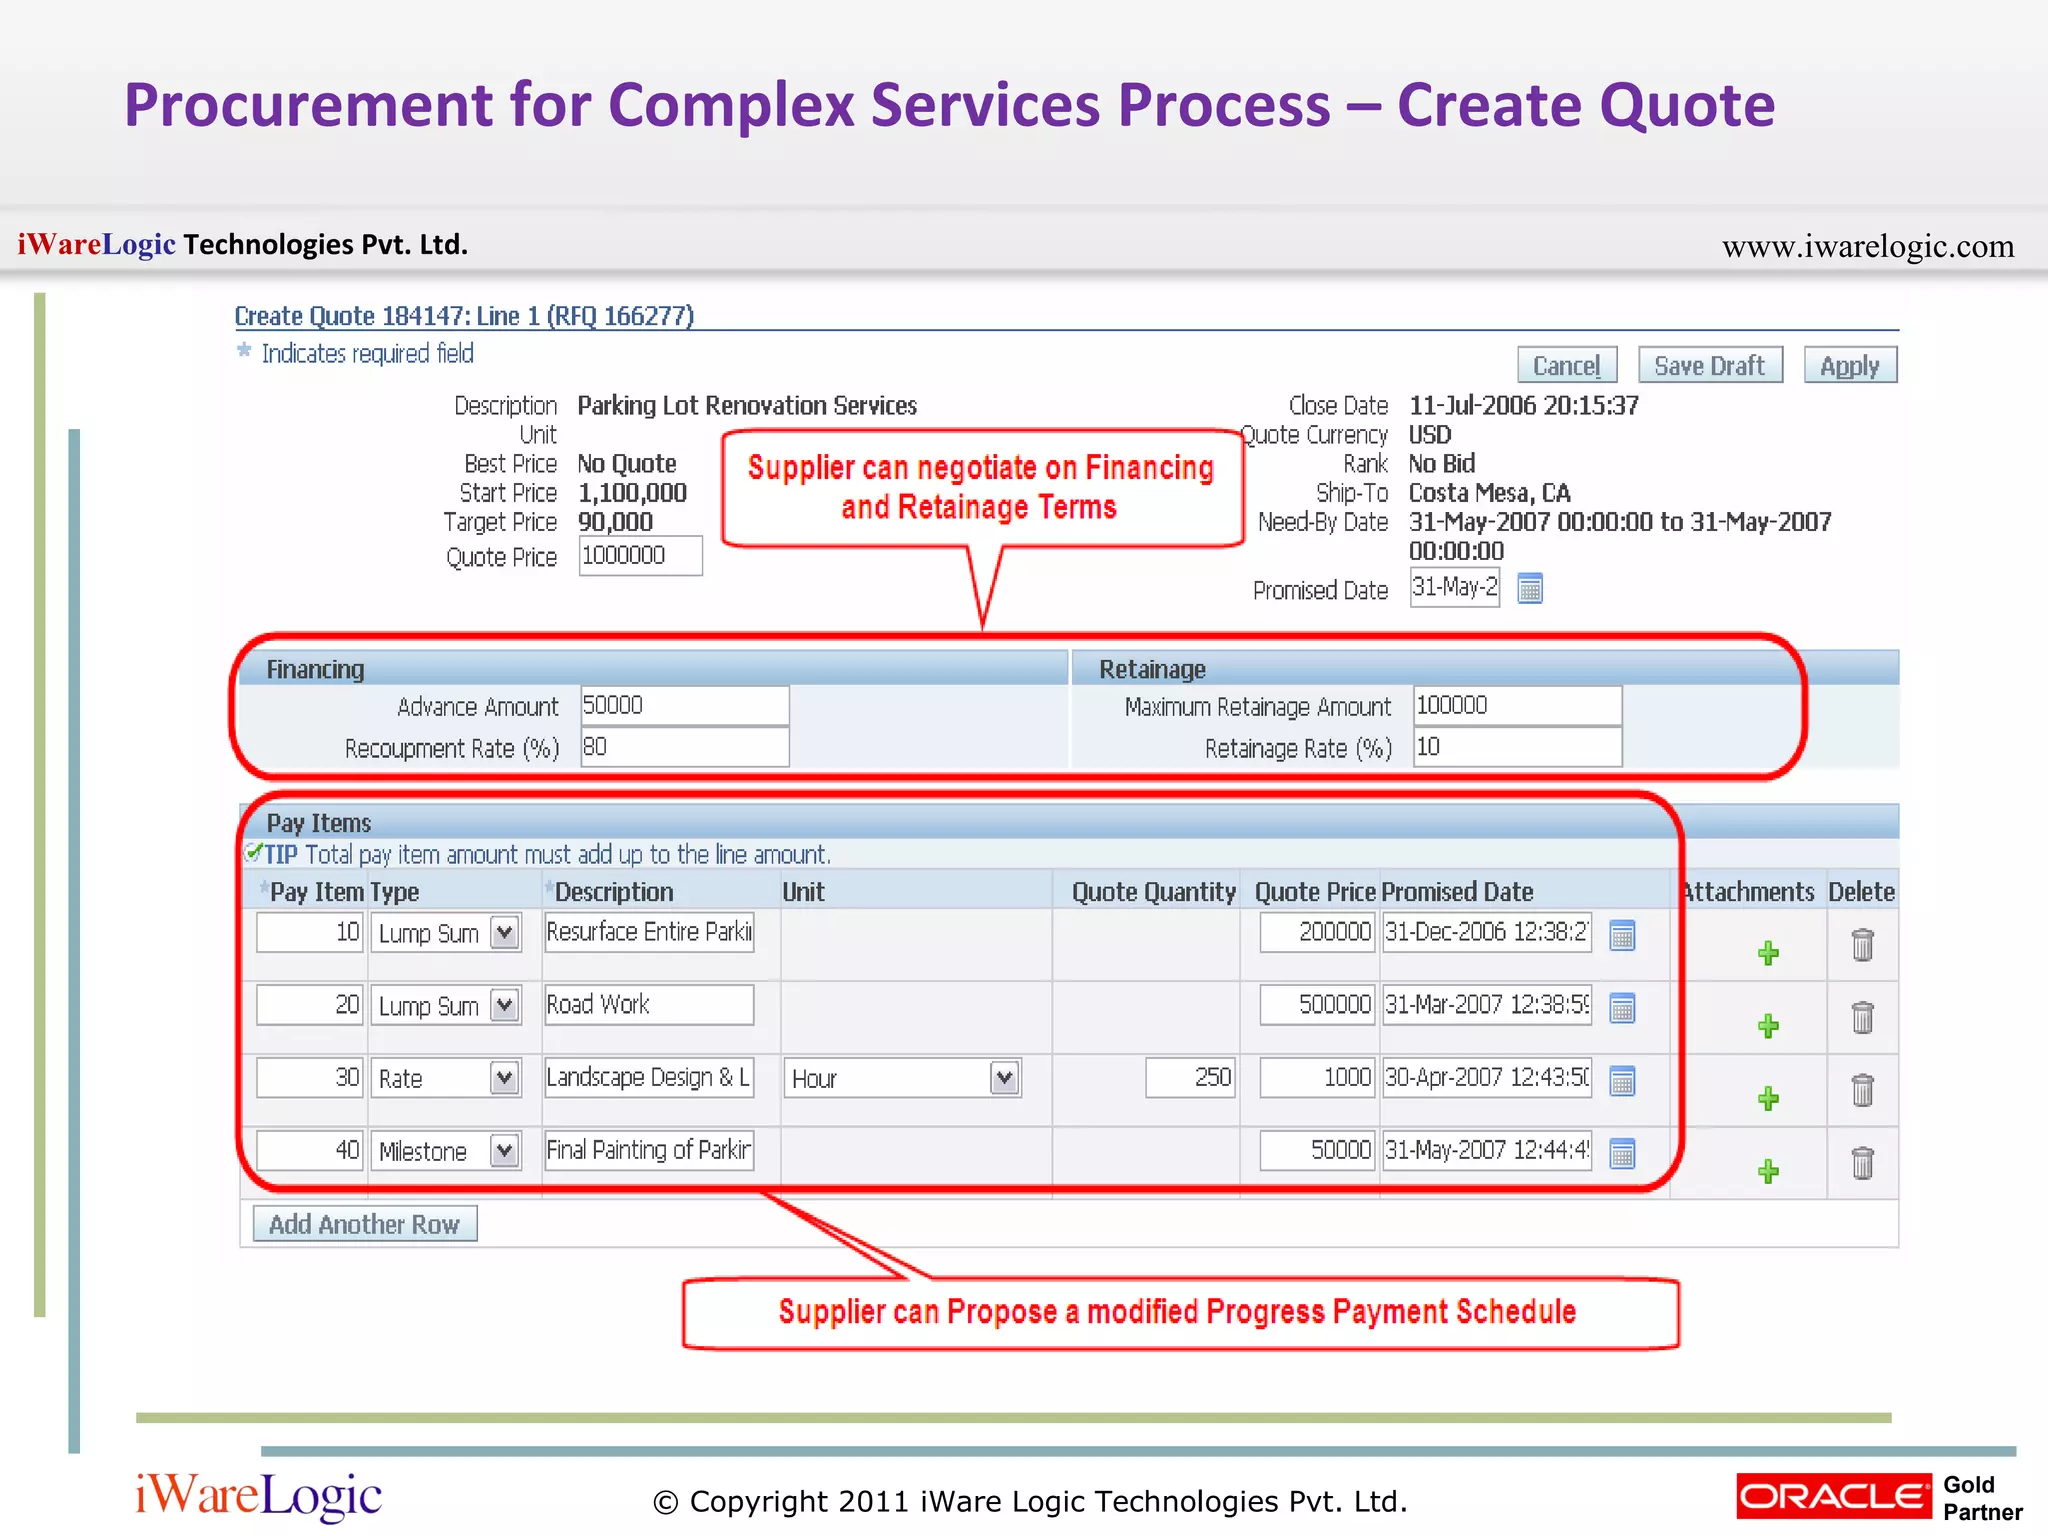This screenshot has width=2048, height=1536.
Task: Focus the Quote Price field
Action: 641,556
